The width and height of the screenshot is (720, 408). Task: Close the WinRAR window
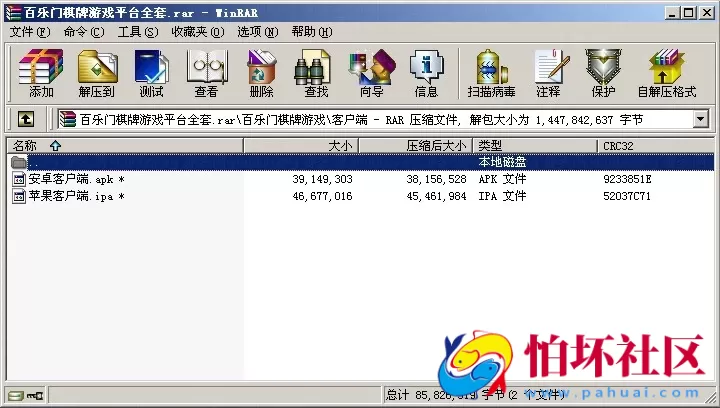coord(706,13)
